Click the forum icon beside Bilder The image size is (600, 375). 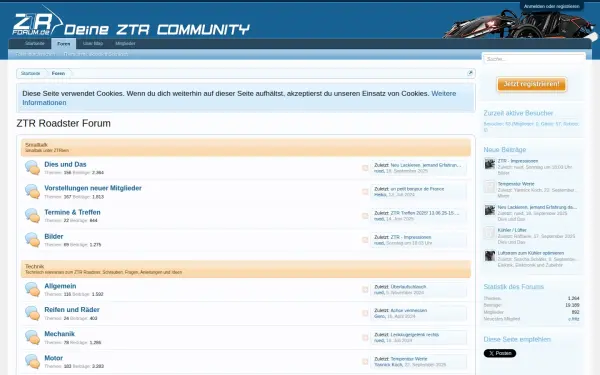[x=33, y=240]
